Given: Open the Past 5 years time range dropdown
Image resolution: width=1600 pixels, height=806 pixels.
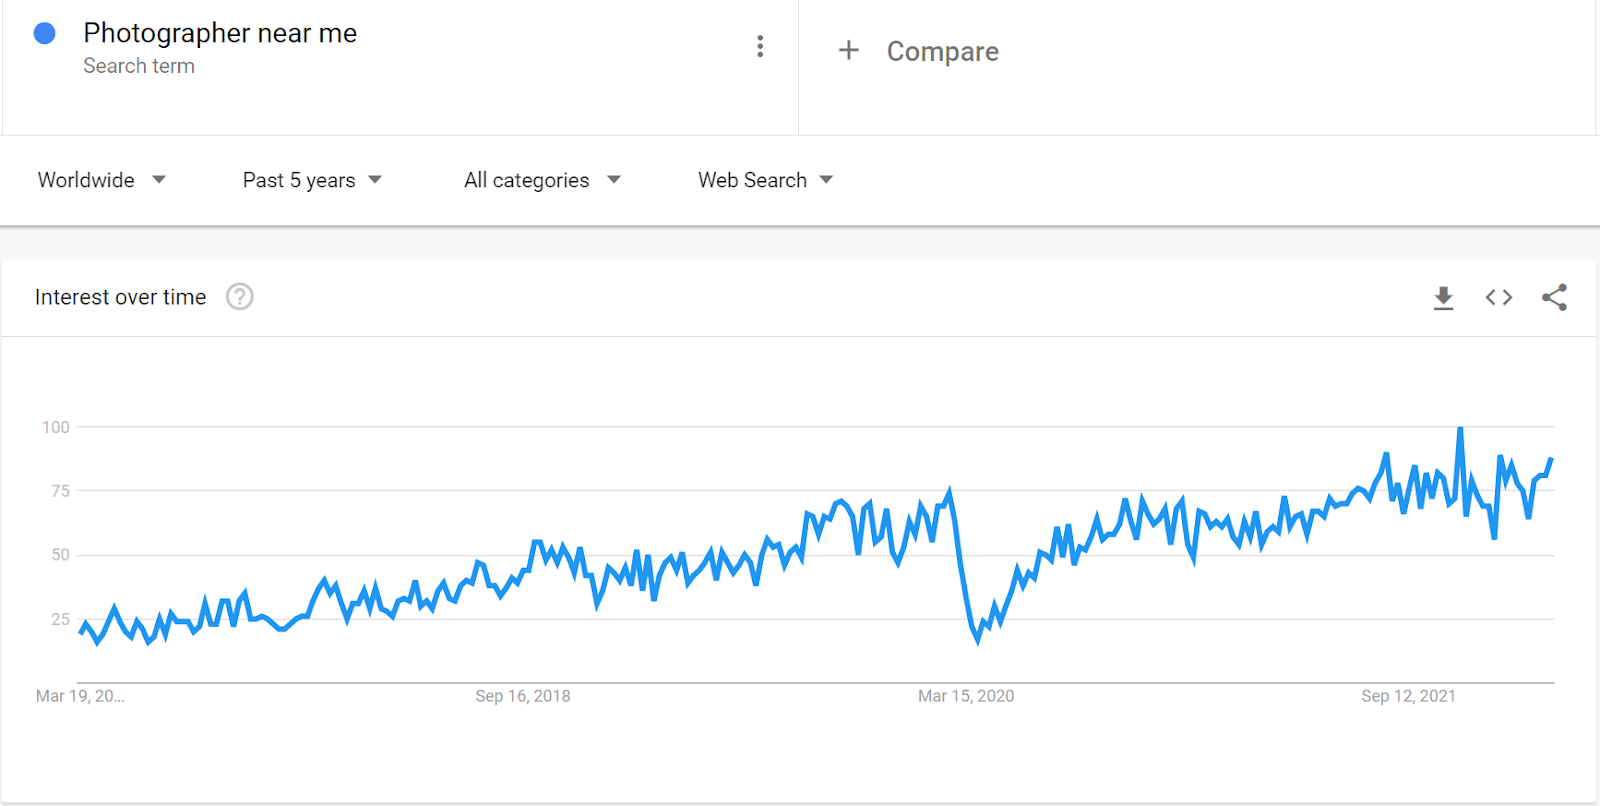Looking at the screenshot, I should 312,180.
